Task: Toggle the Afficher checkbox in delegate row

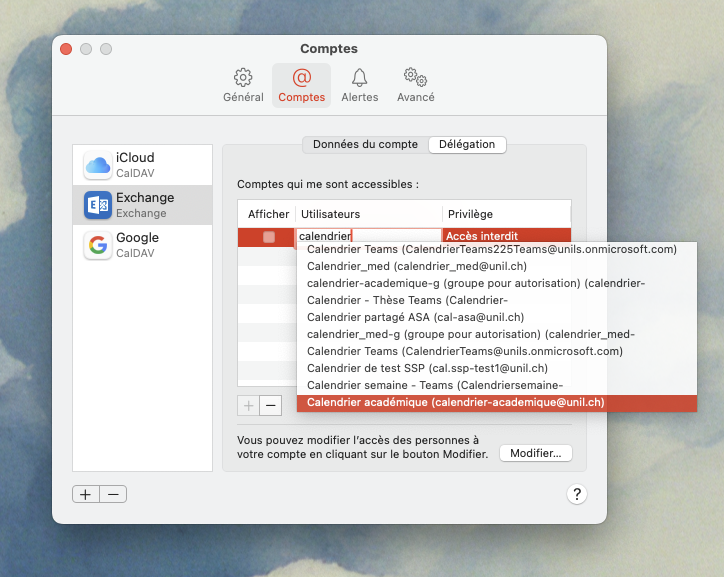Action: pos(268,237)
